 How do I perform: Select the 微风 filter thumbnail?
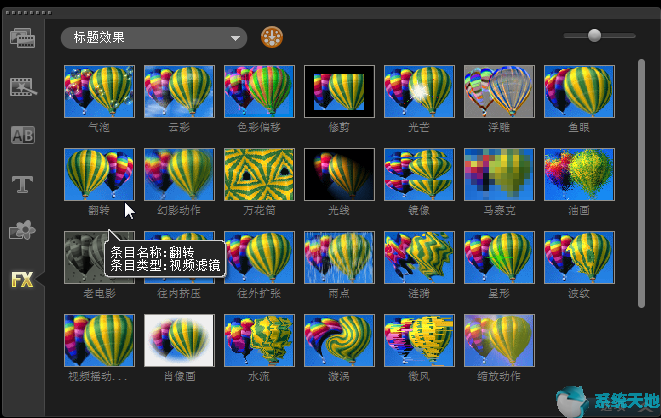tap(419, 340)
